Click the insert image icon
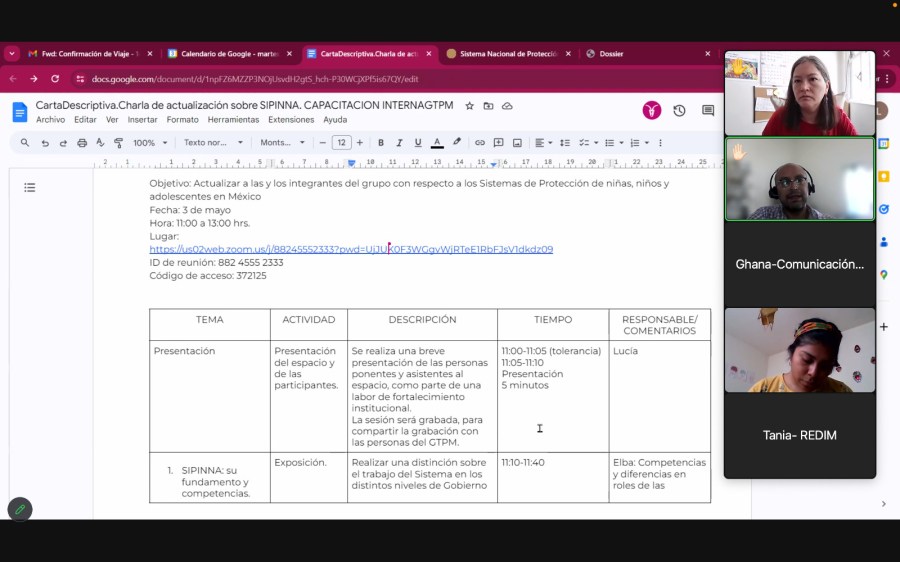This screenshot has height=562, width=900. 517,143
